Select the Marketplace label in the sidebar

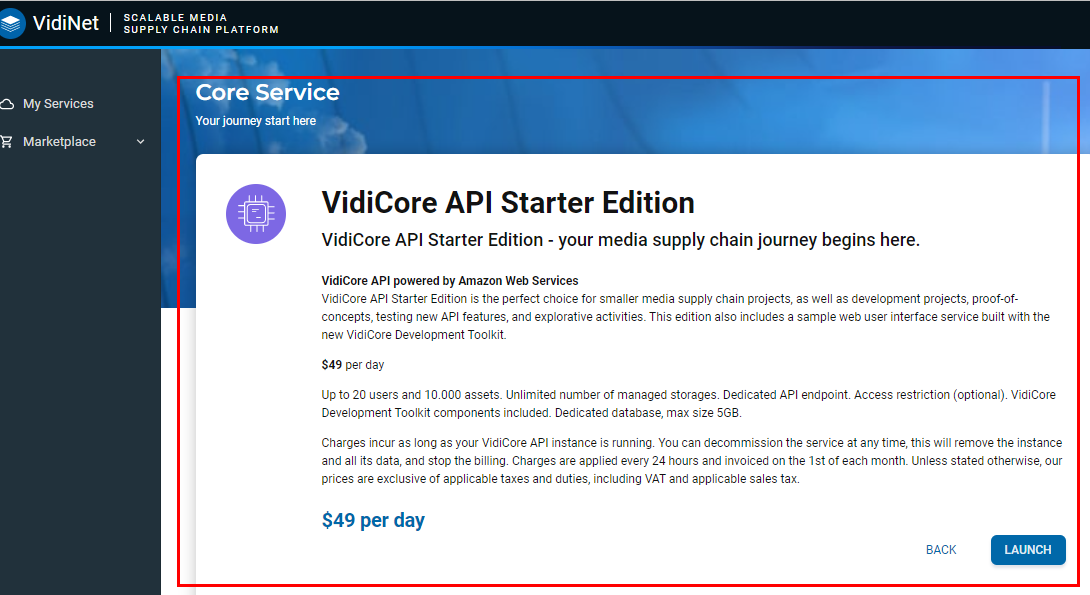60,142
